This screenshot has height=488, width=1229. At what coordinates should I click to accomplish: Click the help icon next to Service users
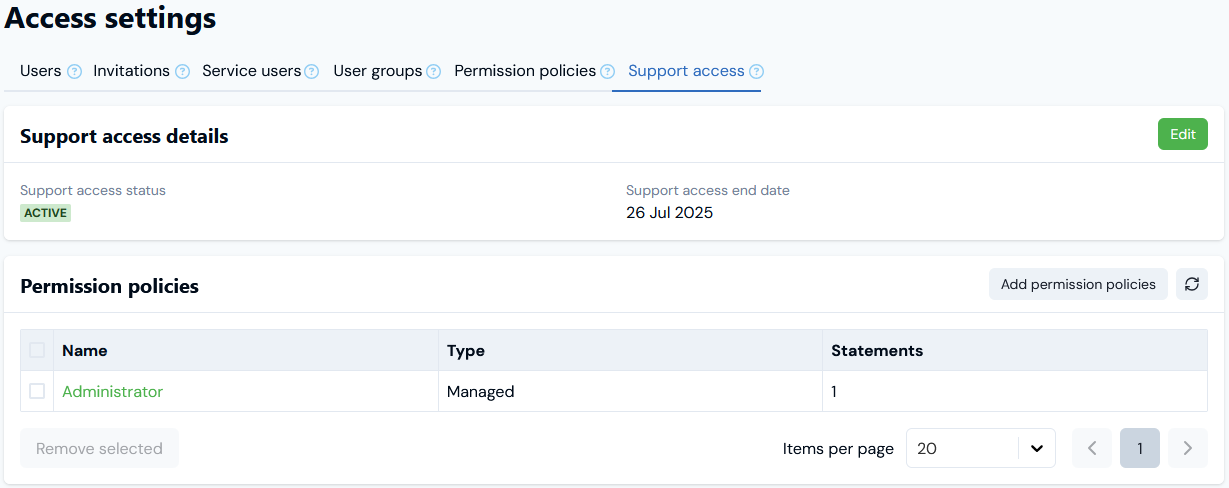point(312,72)
